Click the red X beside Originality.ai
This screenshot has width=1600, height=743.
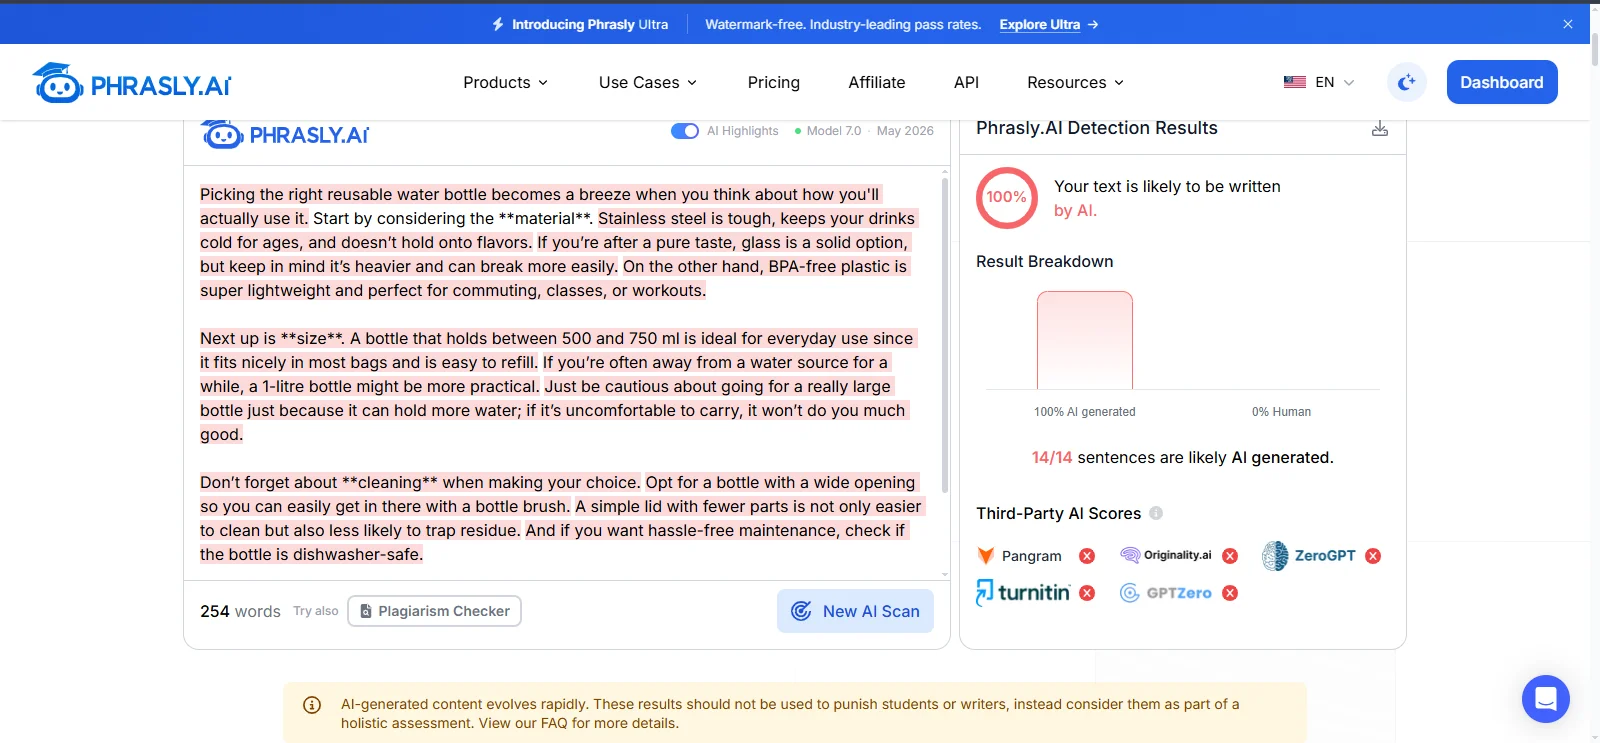coord(1230,556)
